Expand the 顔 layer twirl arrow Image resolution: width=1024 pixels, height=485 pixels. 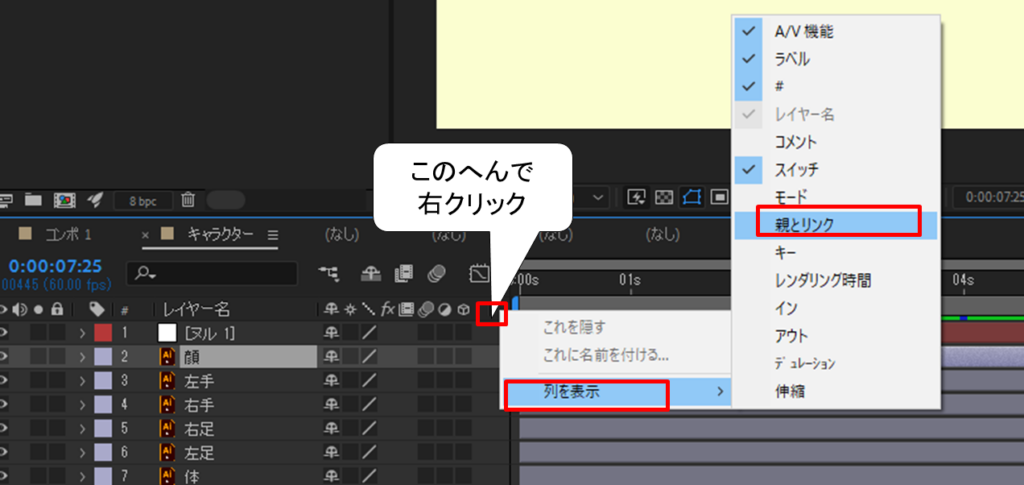(82, 357)
